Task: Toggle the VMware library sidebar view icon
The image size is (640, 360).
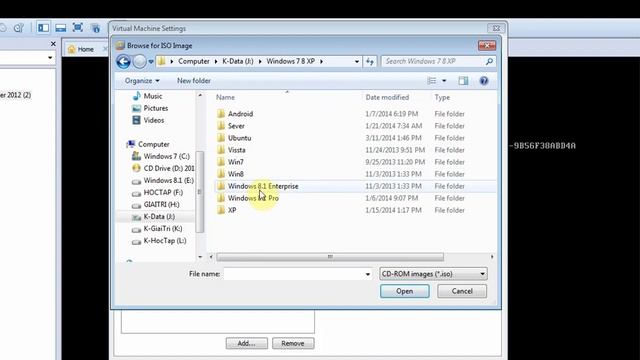Action: [43, 28]
